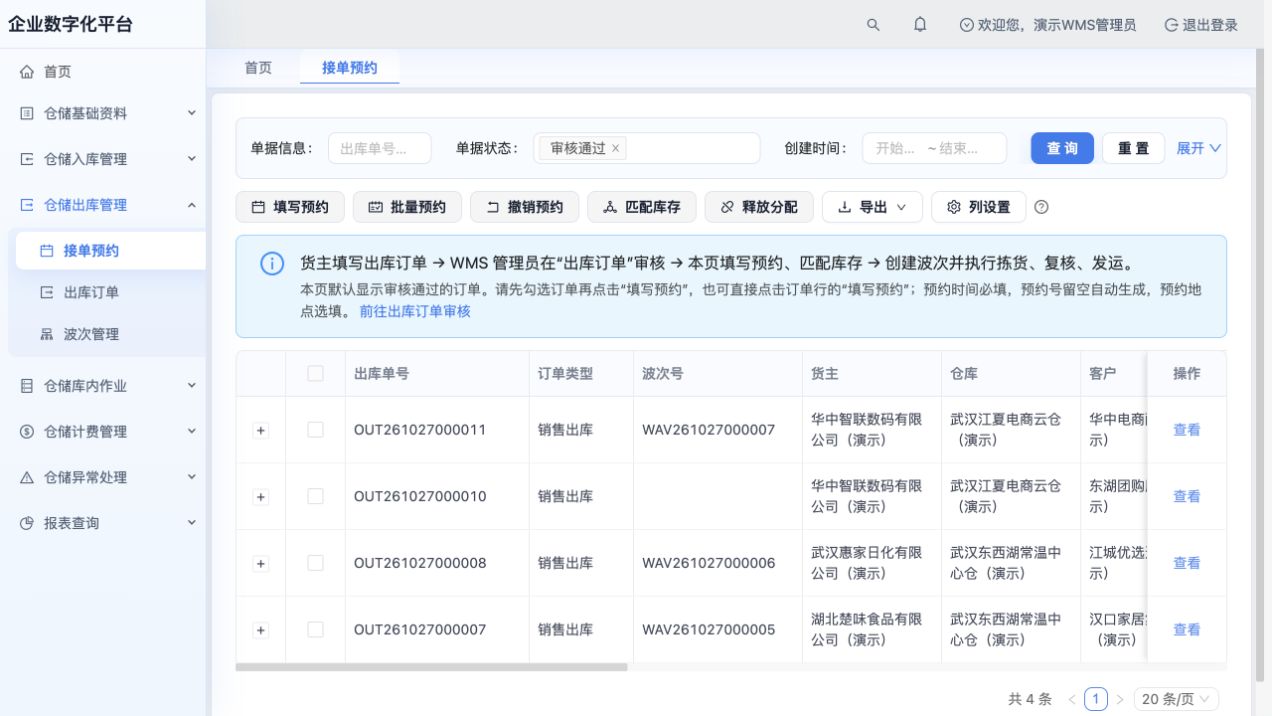Click the table horizontal scrollbar
This screenshot has height=716, width=1272.
point(431,667)
